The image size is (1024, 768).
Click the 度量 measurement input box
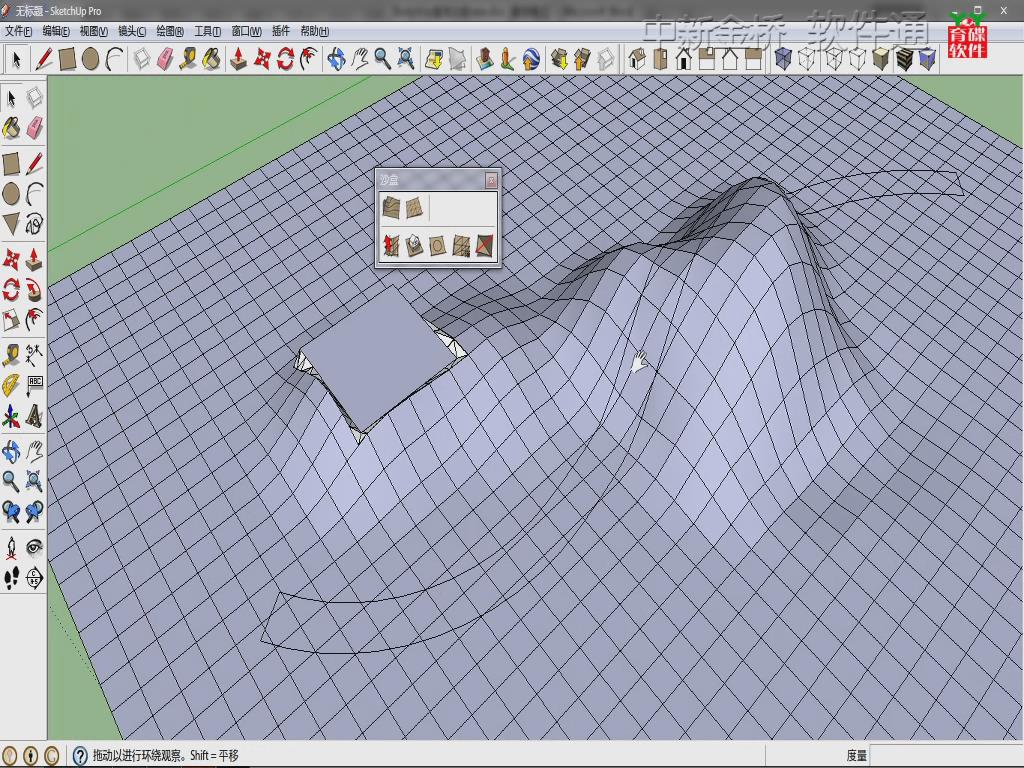946,756
